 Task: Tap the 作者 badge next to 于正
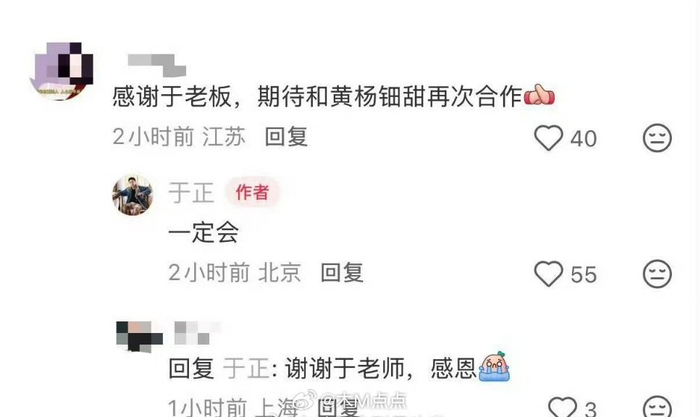[253, 192]
